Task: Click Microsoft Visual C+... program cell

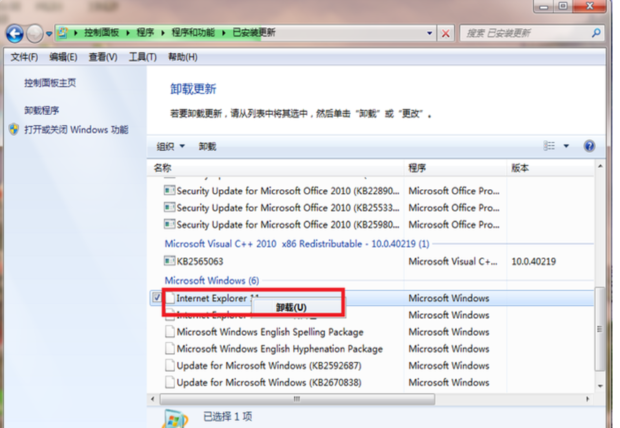Action: point(453,261)
